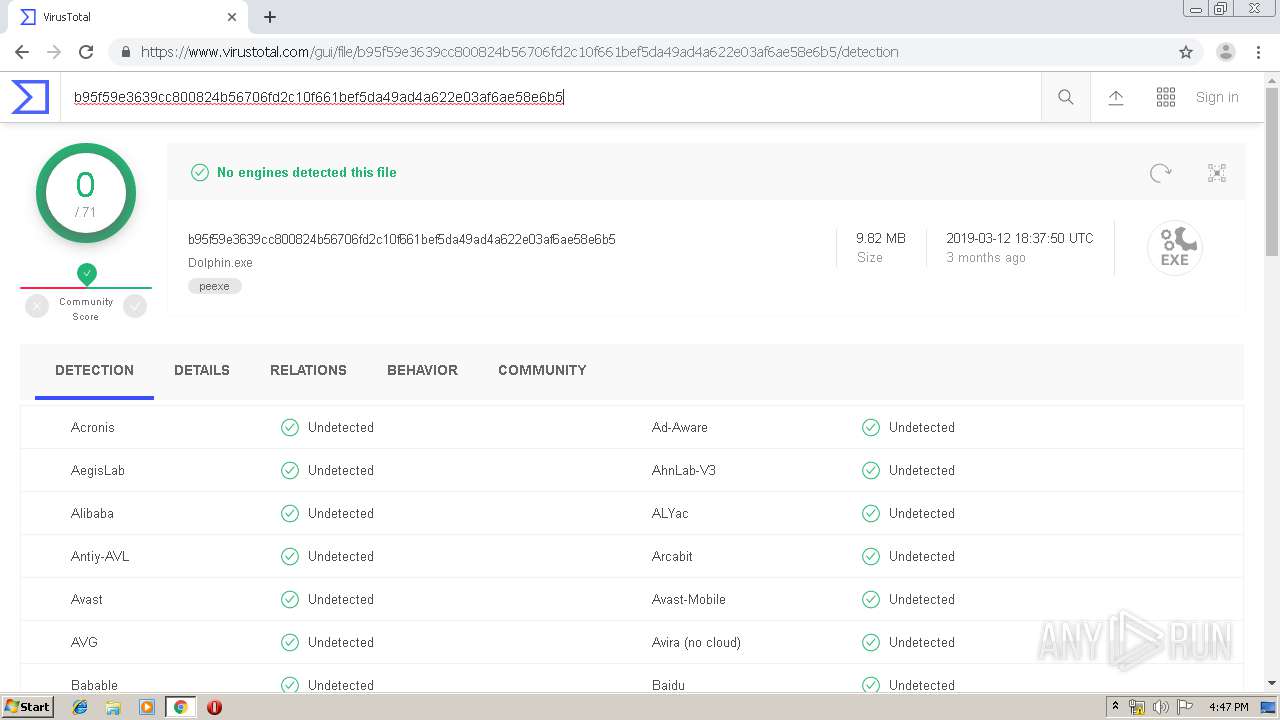Switch to the COMMUNITY tab

tap(542, 370)
